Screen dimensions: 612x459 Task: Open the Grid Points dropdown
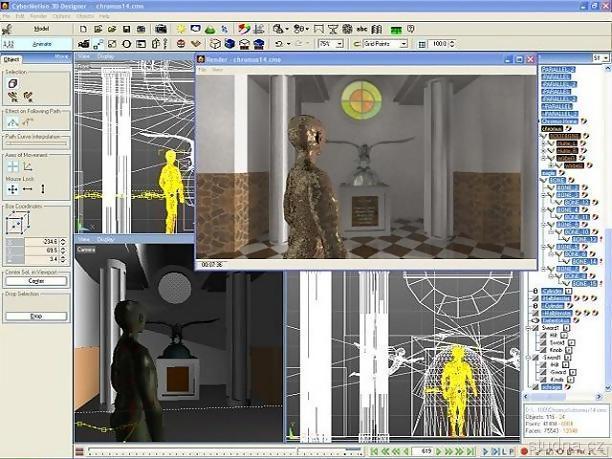click(x=403, y=44)
